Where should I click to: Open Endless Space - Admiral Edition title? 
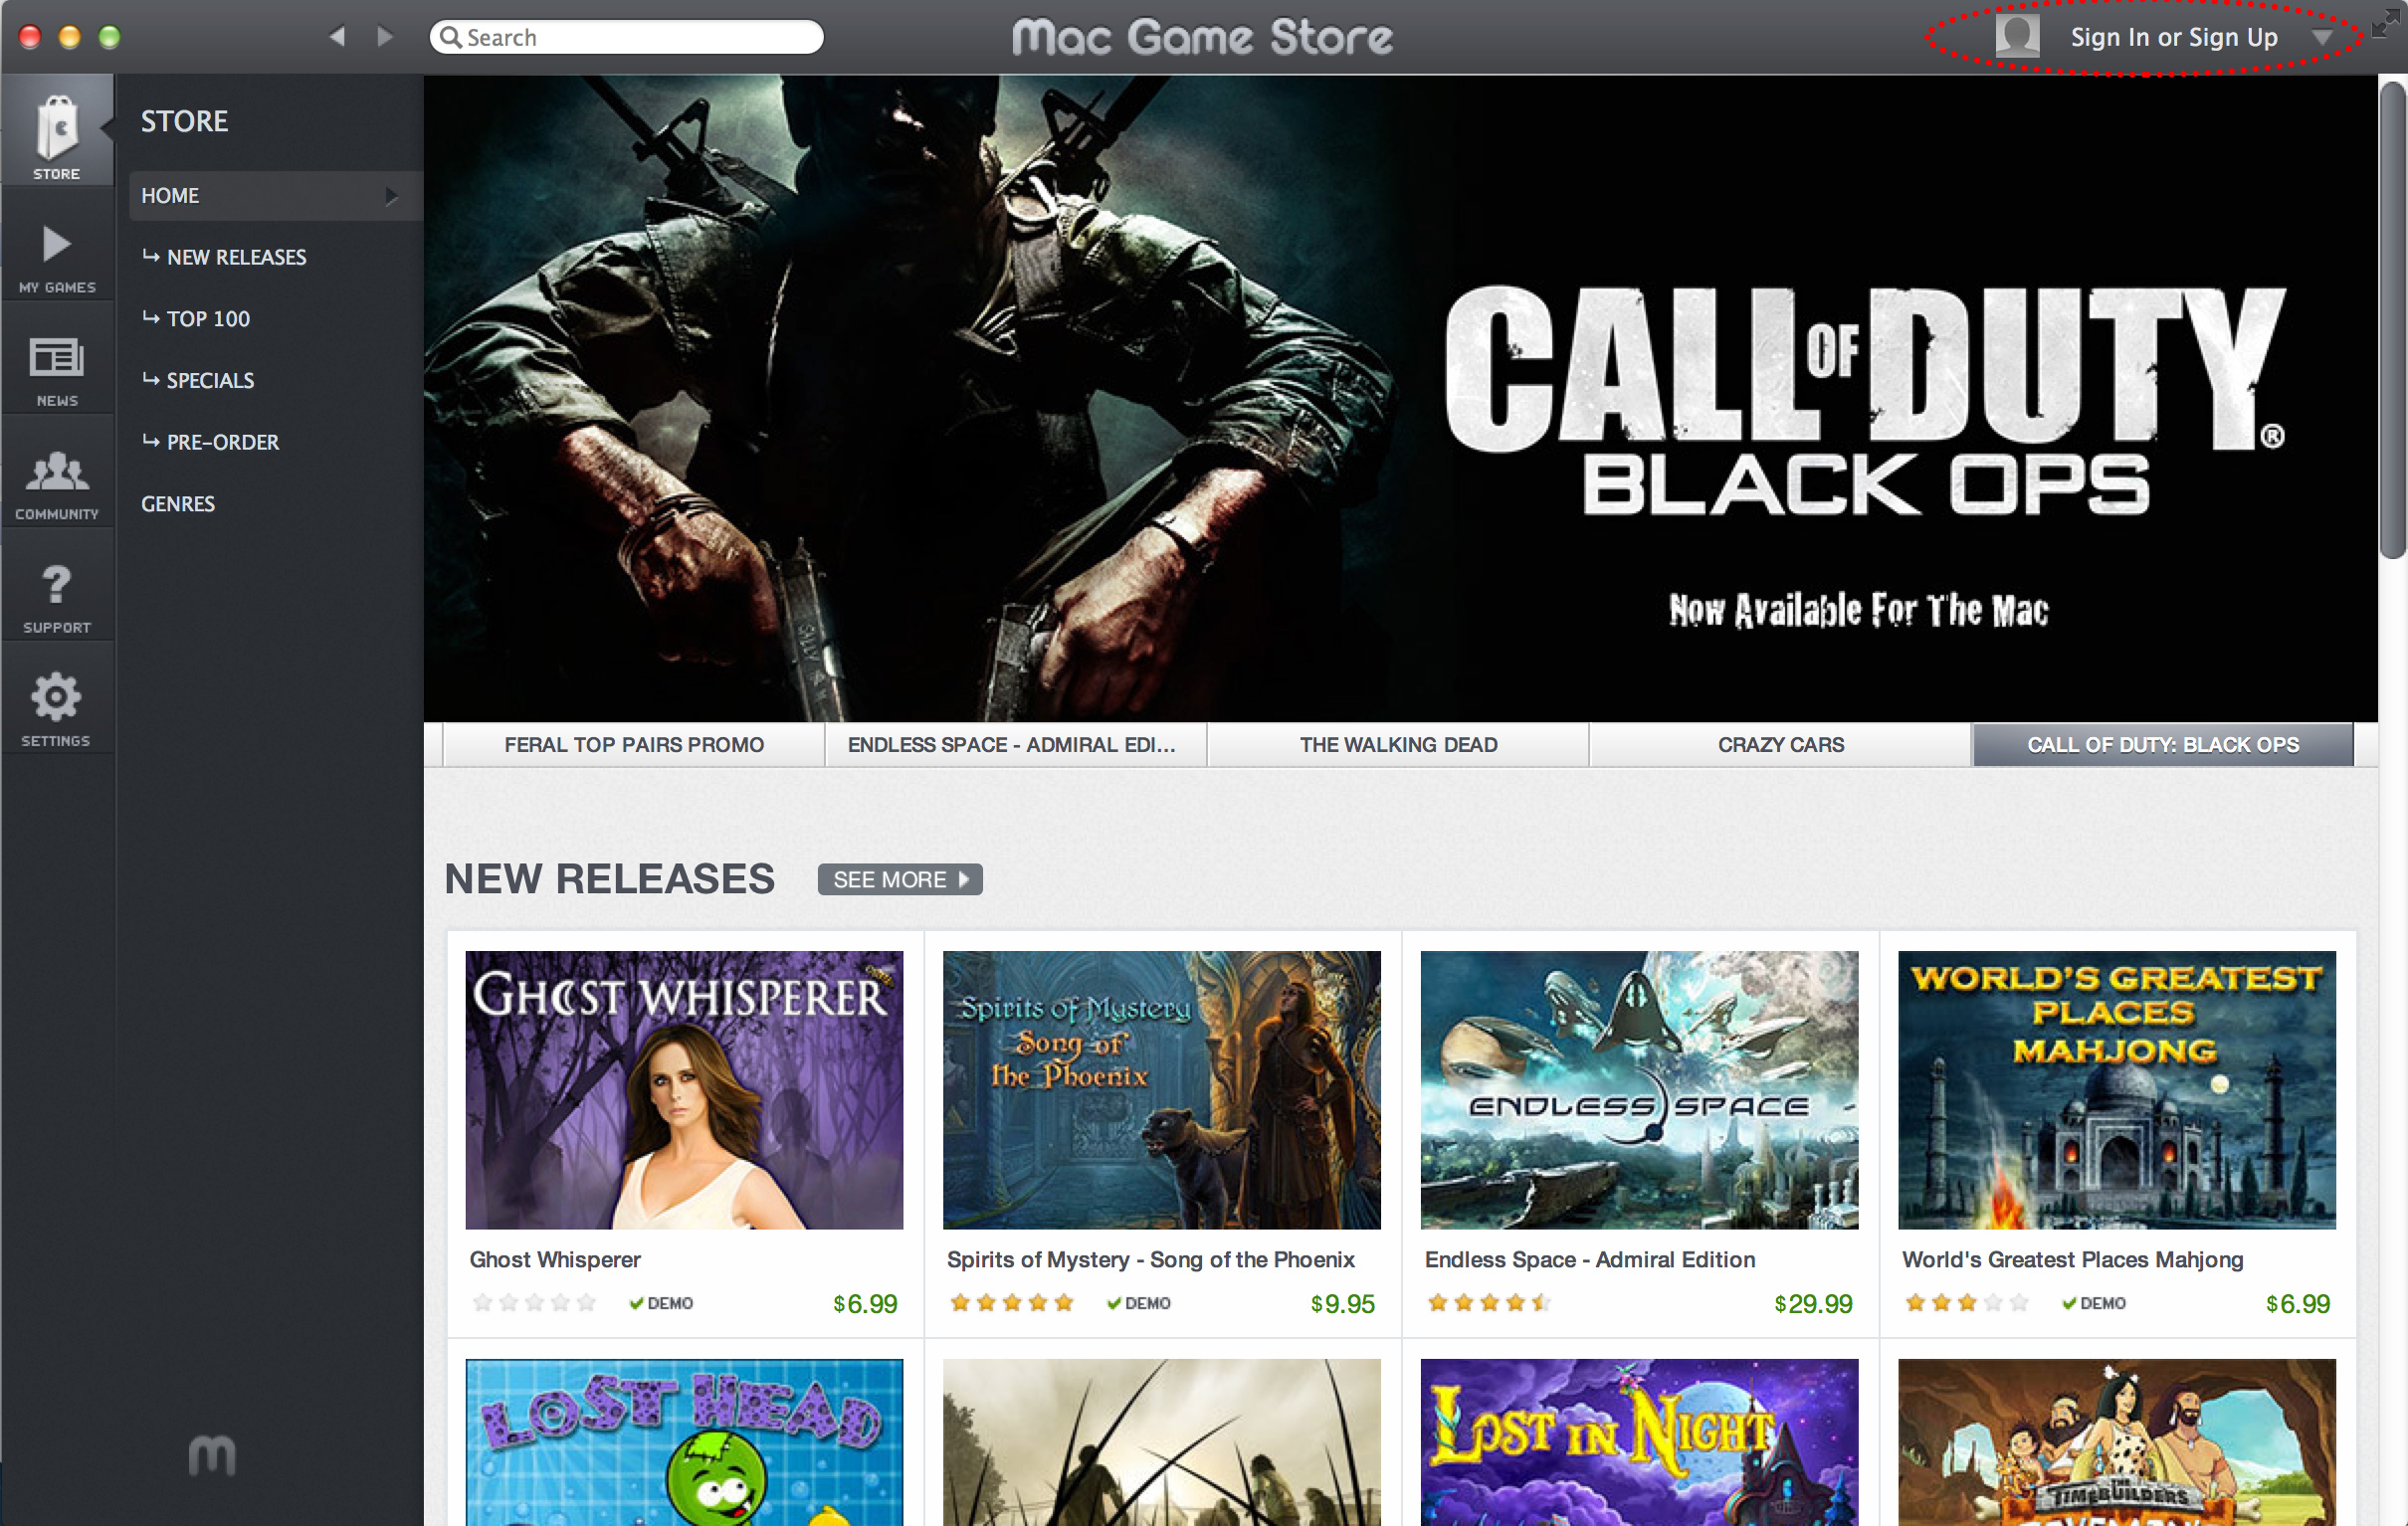pos(1590,1260)
